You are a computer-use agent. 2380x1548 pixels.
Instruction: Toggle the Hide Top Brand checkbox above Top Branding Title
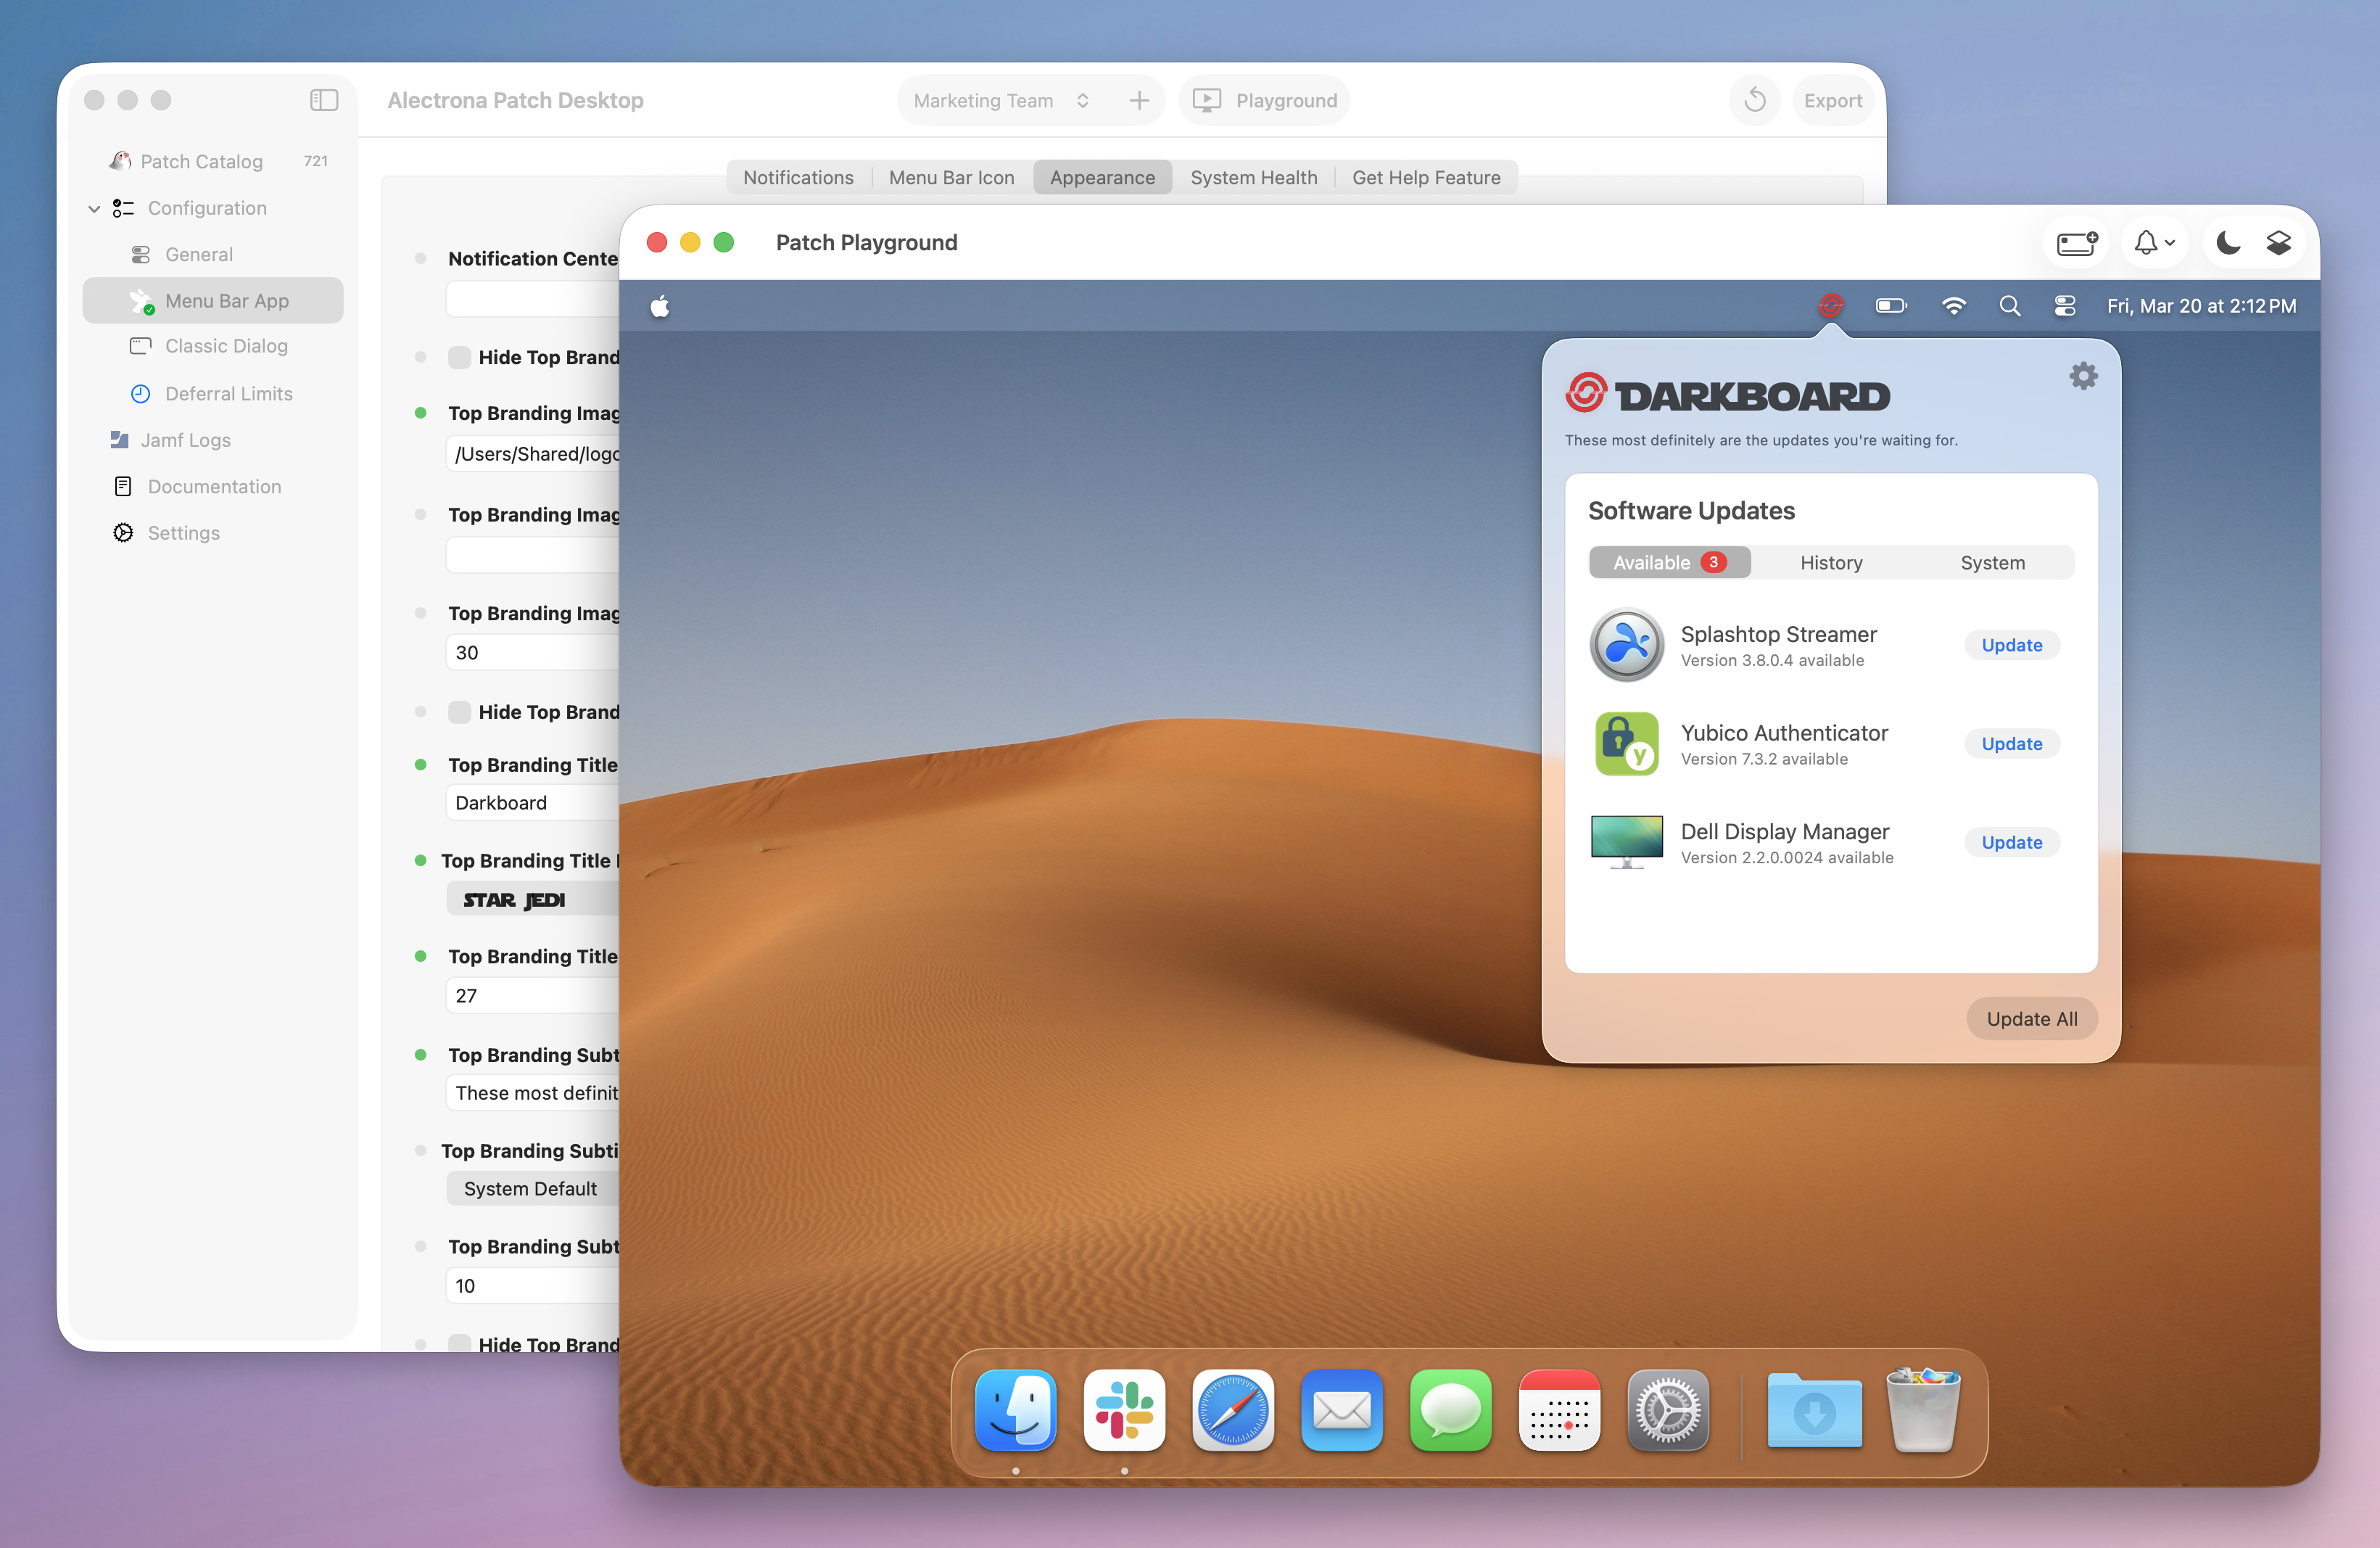(459, 712)
